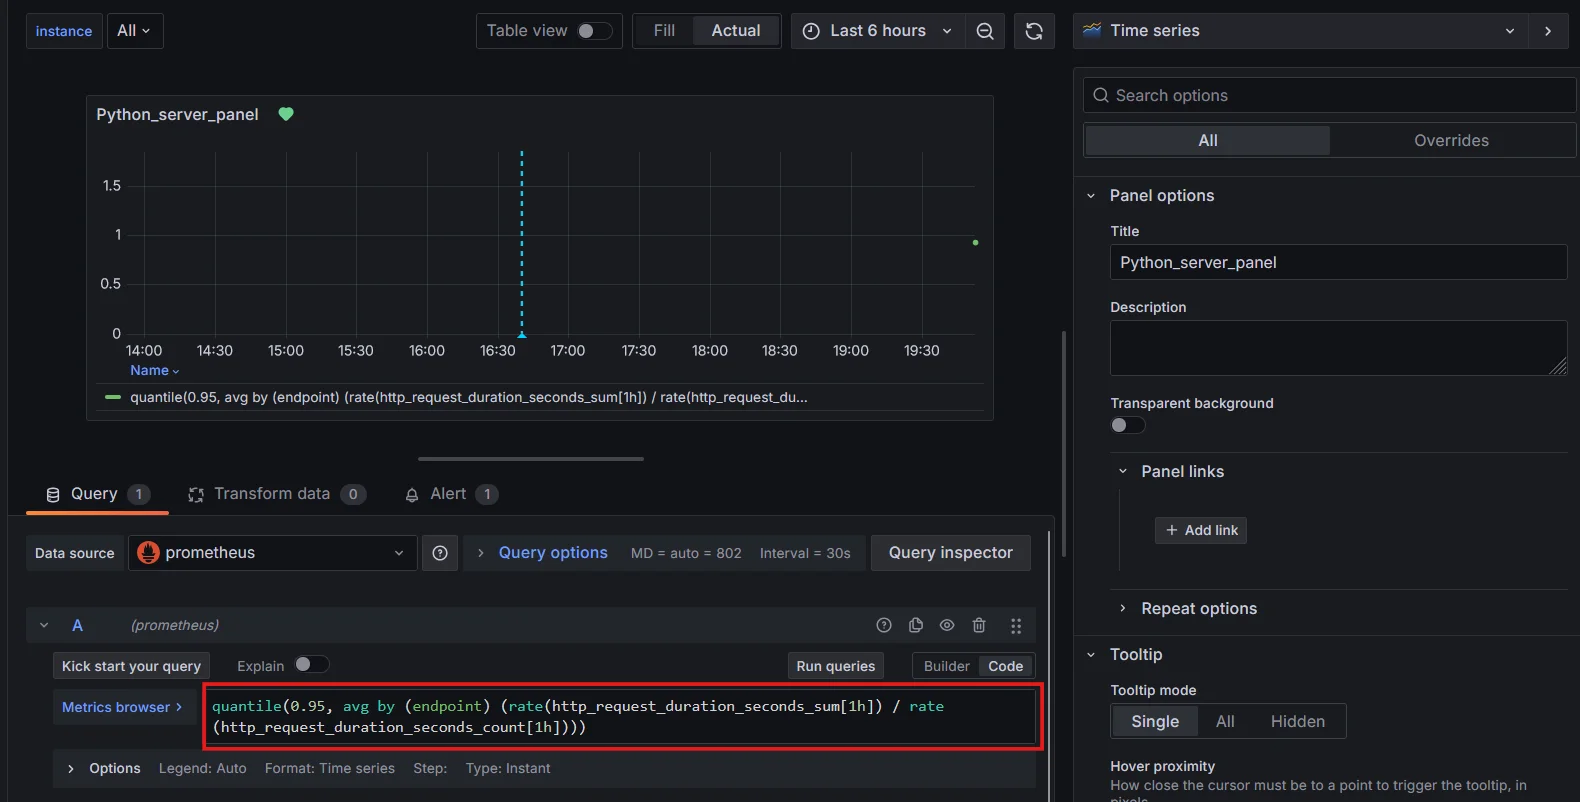
Task: Enable the Table view switch
Action: pyautogui.click(x=594, y=31)
